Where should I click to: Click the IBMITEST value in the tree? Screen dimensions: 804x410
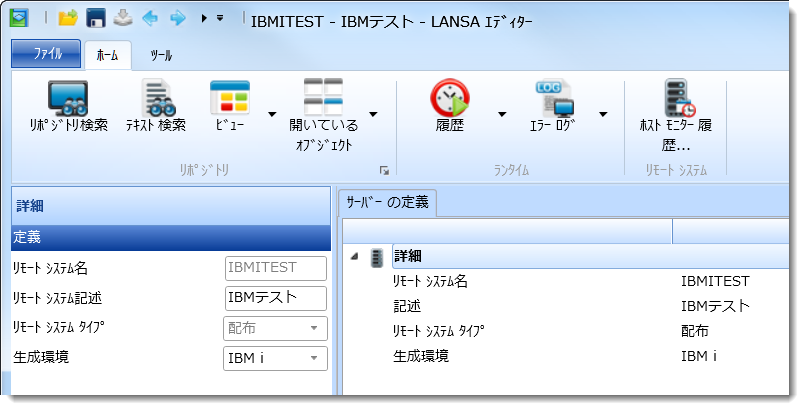(715, 281)
